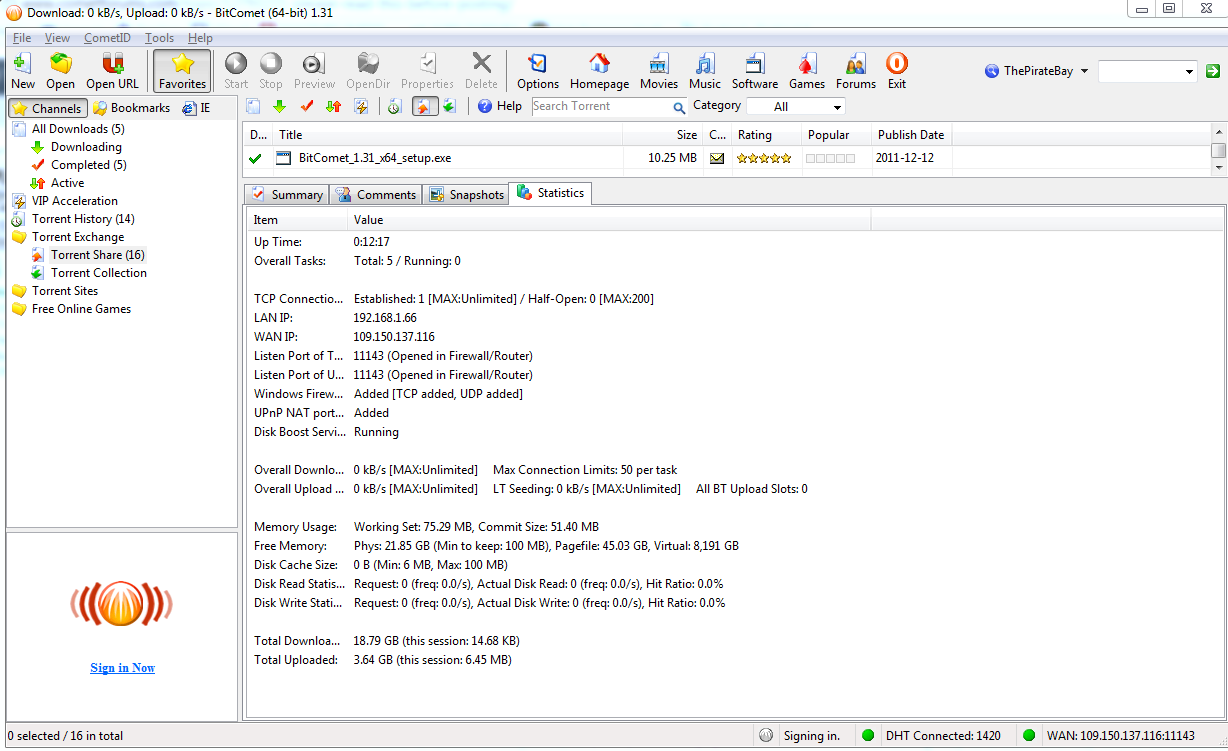Click the green downloading filter icon
Screen dimensions: 1228x751
click(280, 106)
